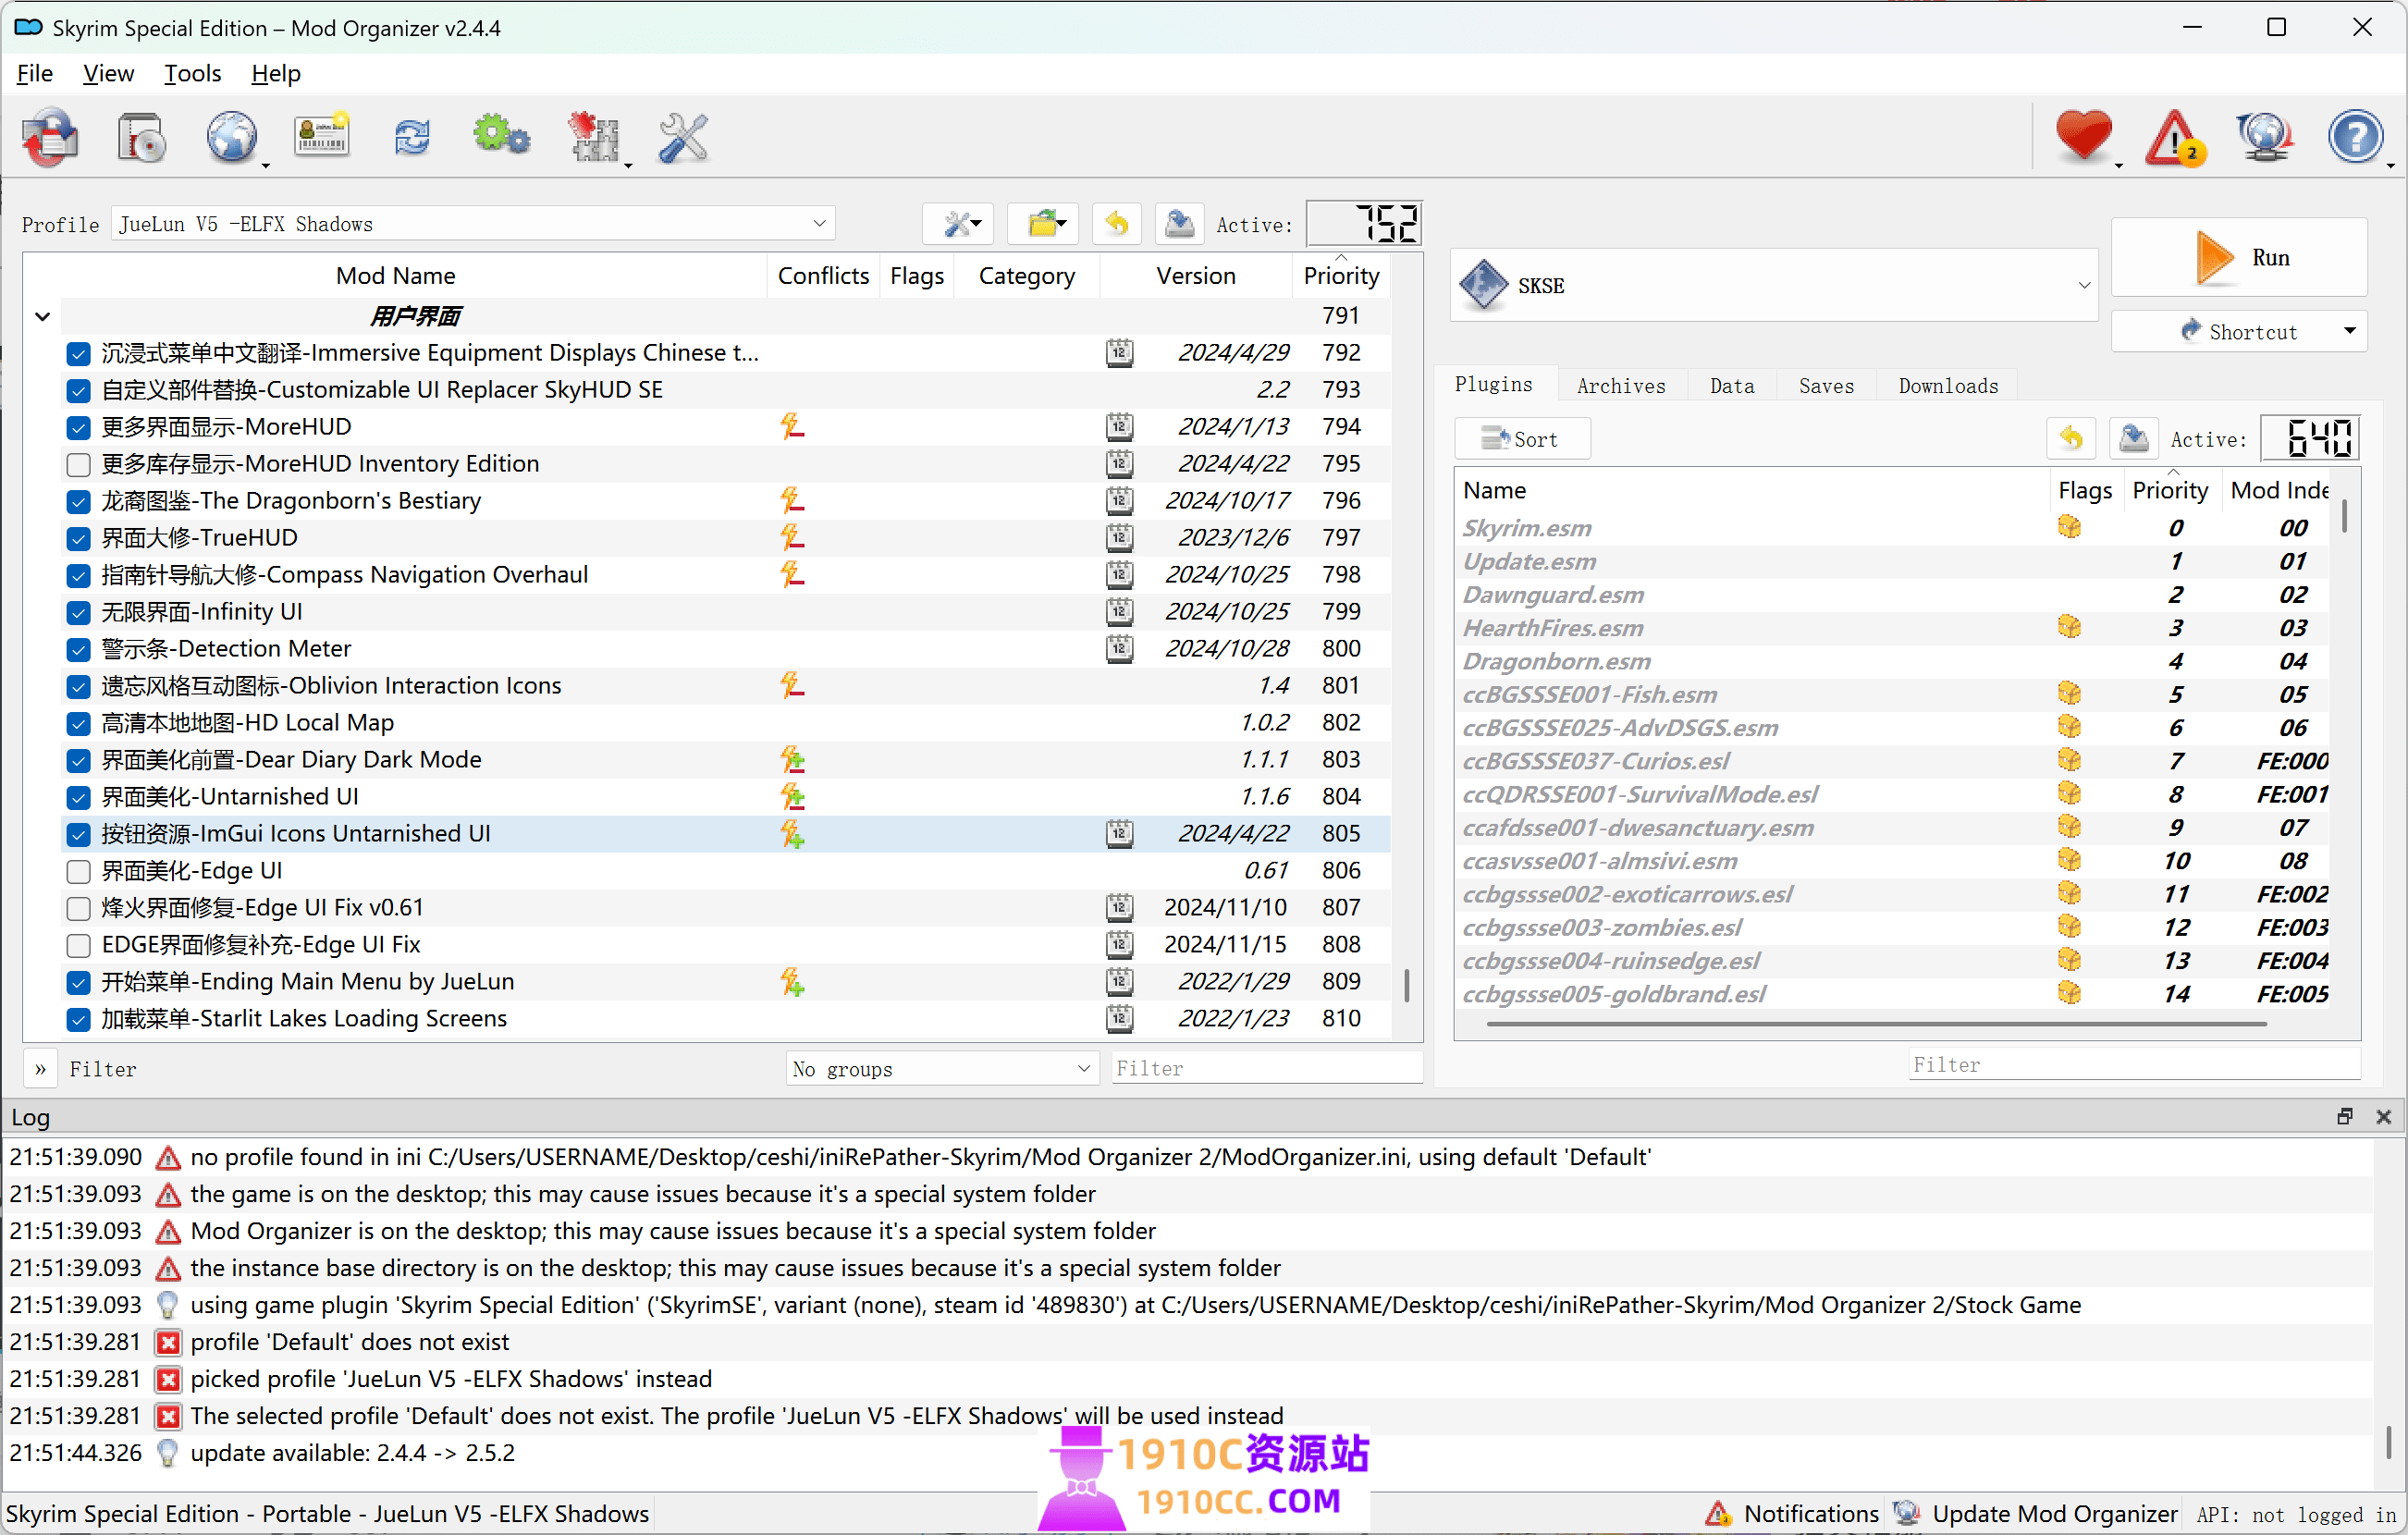Open the View menu

coord(108,73)
